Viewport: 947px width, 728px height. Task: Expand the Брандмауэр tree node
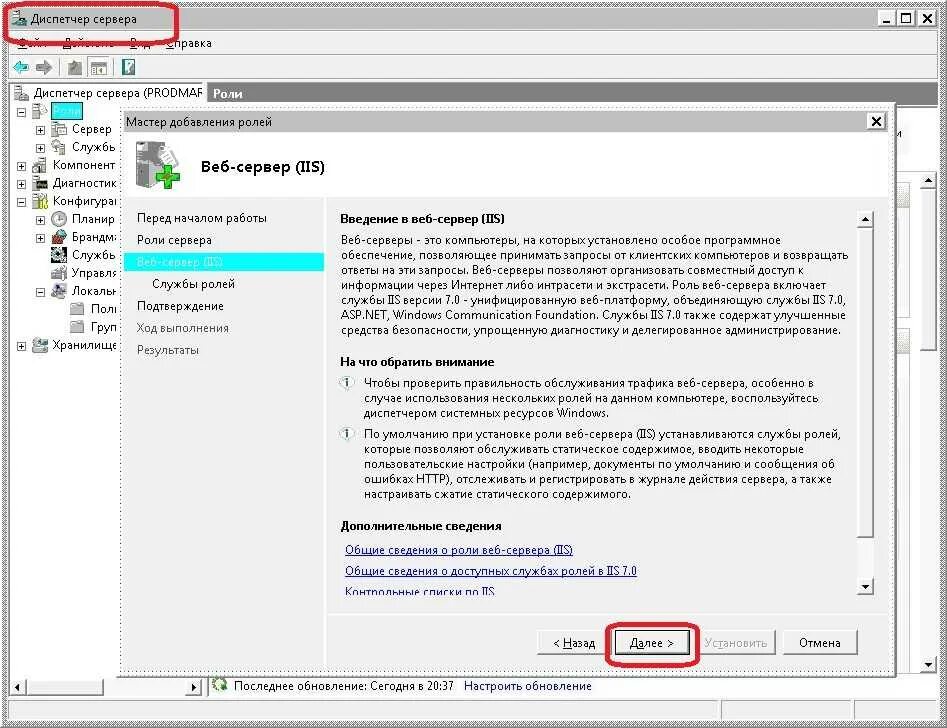pyautogui.click(x=40, y=238)
